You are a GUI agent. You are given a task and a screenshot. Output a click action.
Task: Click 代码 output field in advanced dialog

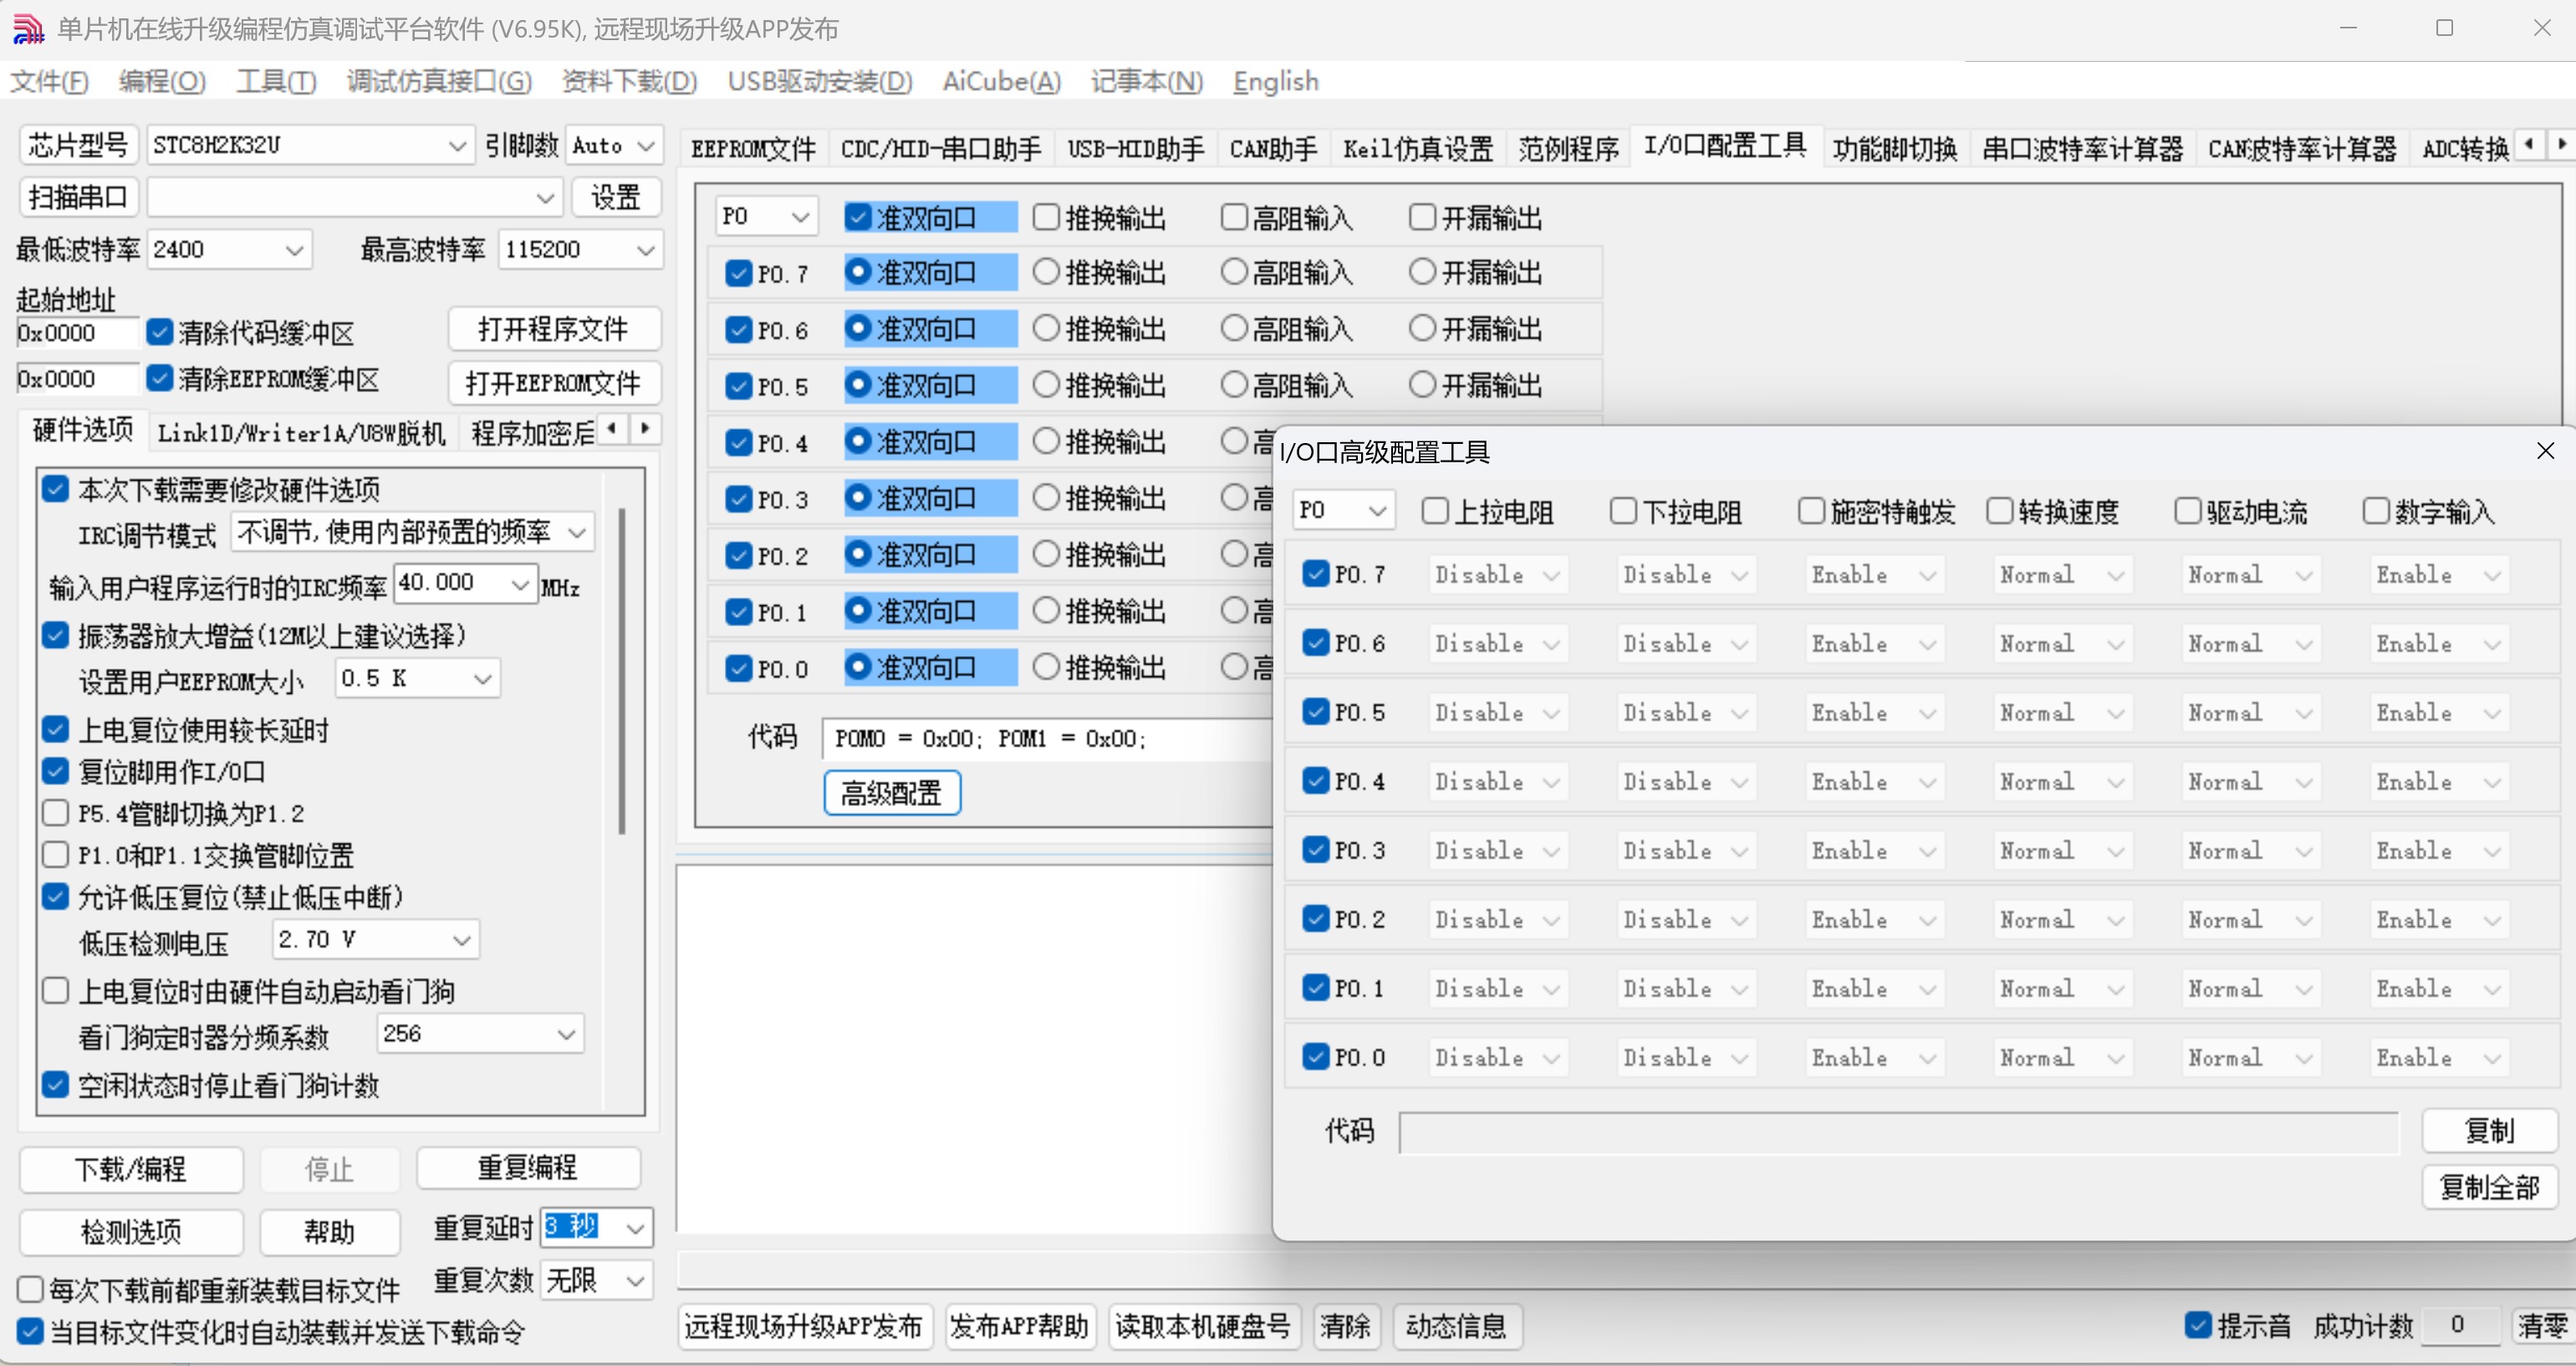(1897, 1132)
